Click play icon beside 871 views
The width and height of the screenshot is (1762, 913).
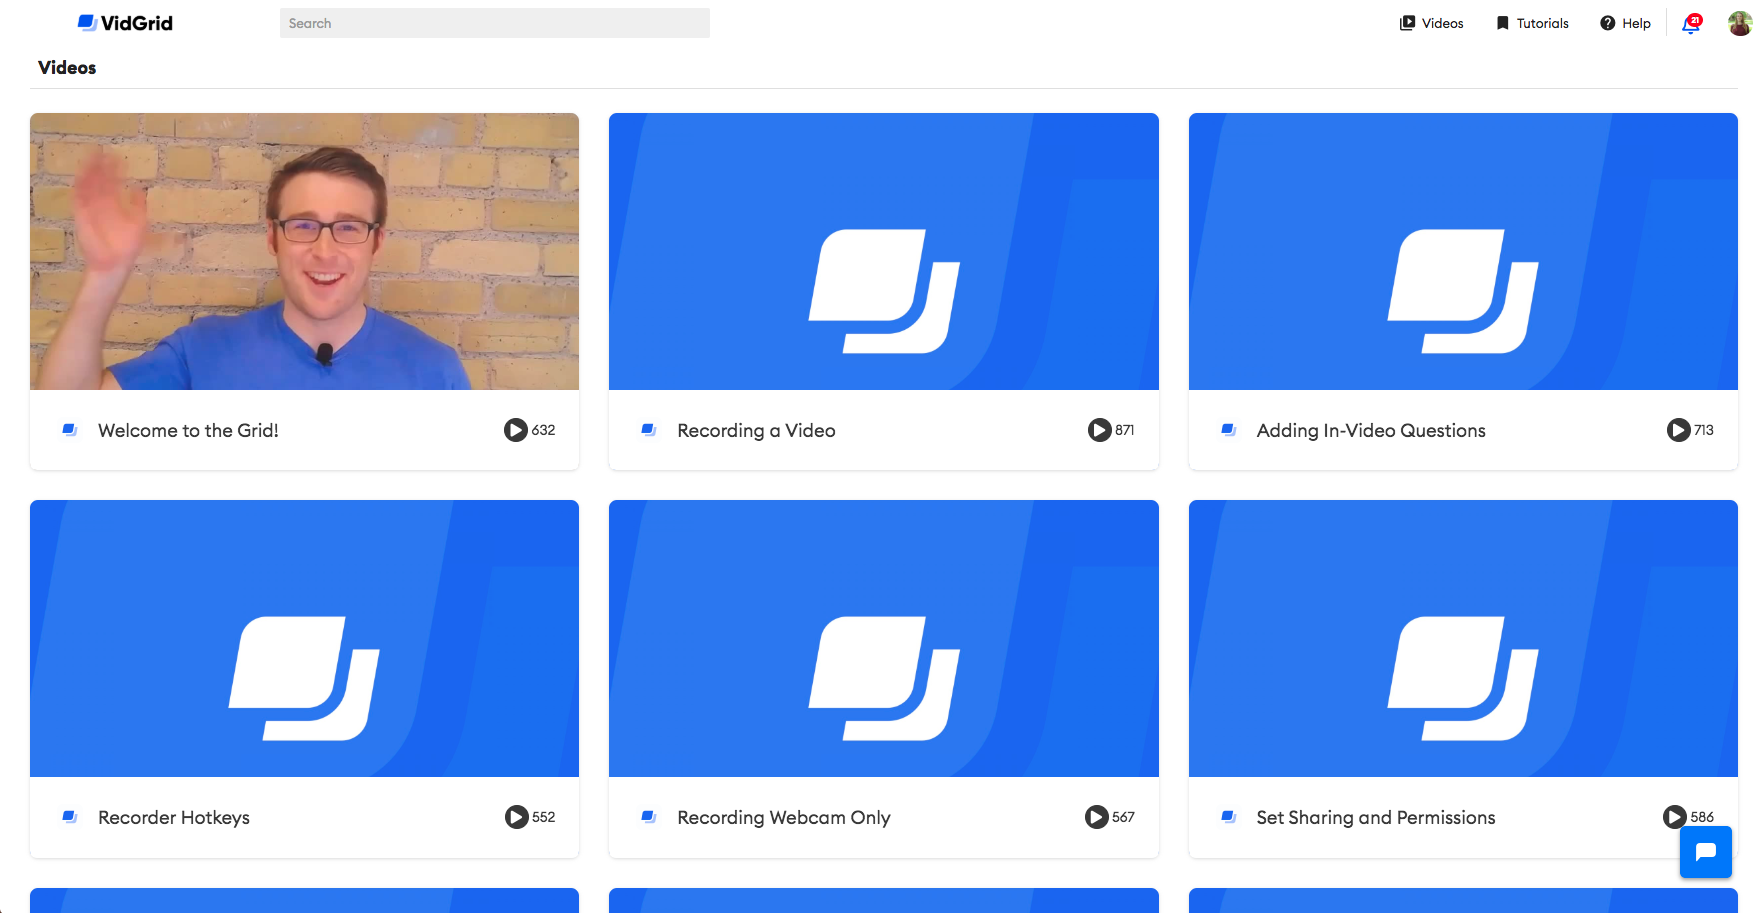tap(1100, 430)
